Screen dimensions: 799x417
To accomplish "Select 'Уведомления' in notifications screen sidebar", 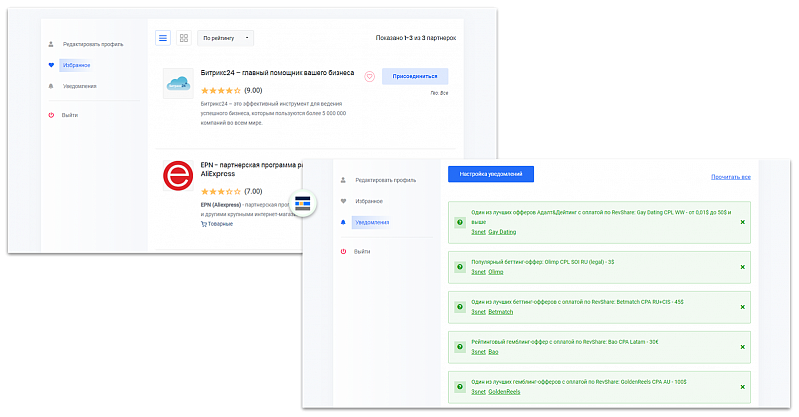I will (372, 222).
